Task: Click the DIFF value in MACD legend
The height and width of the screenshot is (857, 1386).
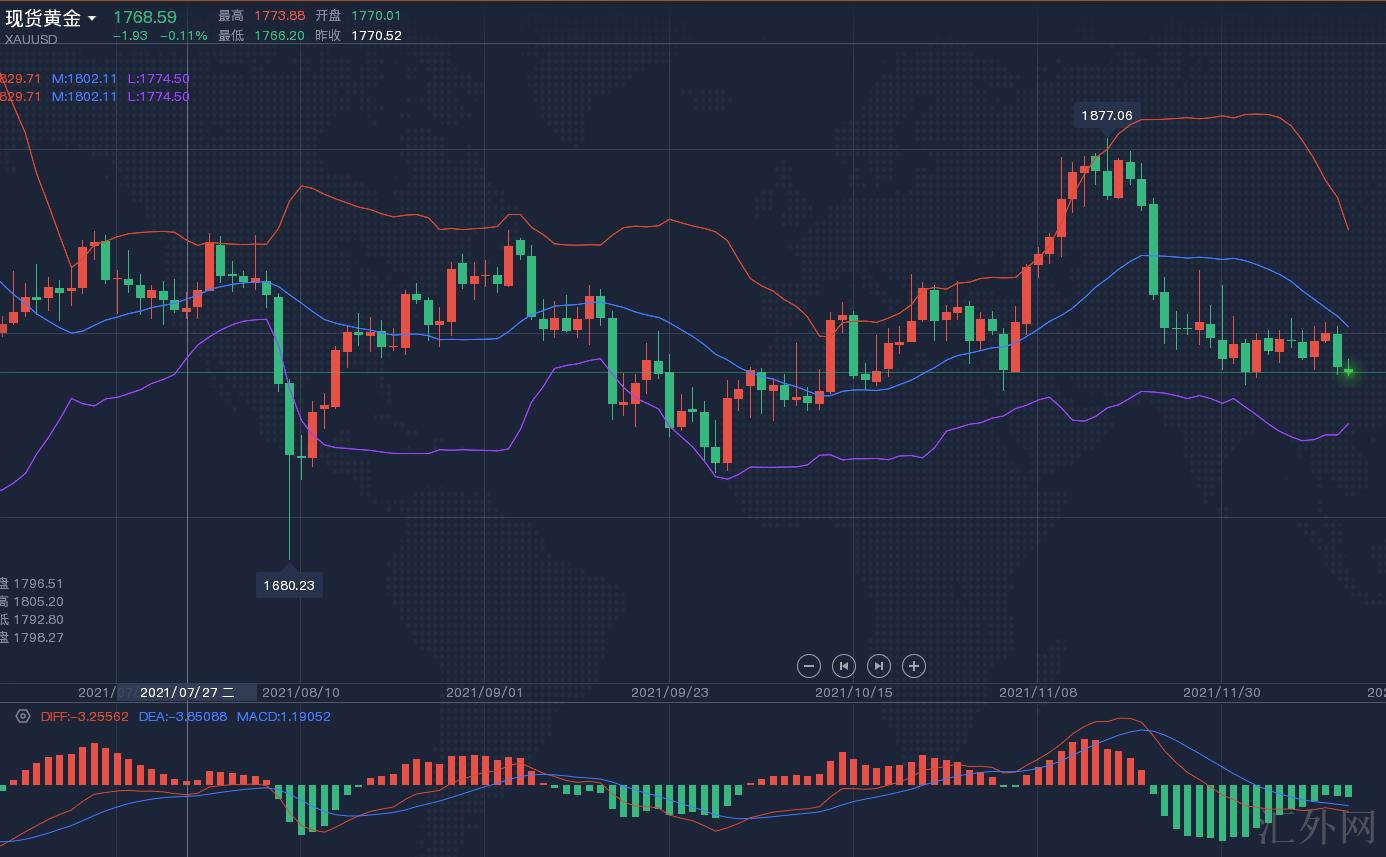Action: point(85,716)
